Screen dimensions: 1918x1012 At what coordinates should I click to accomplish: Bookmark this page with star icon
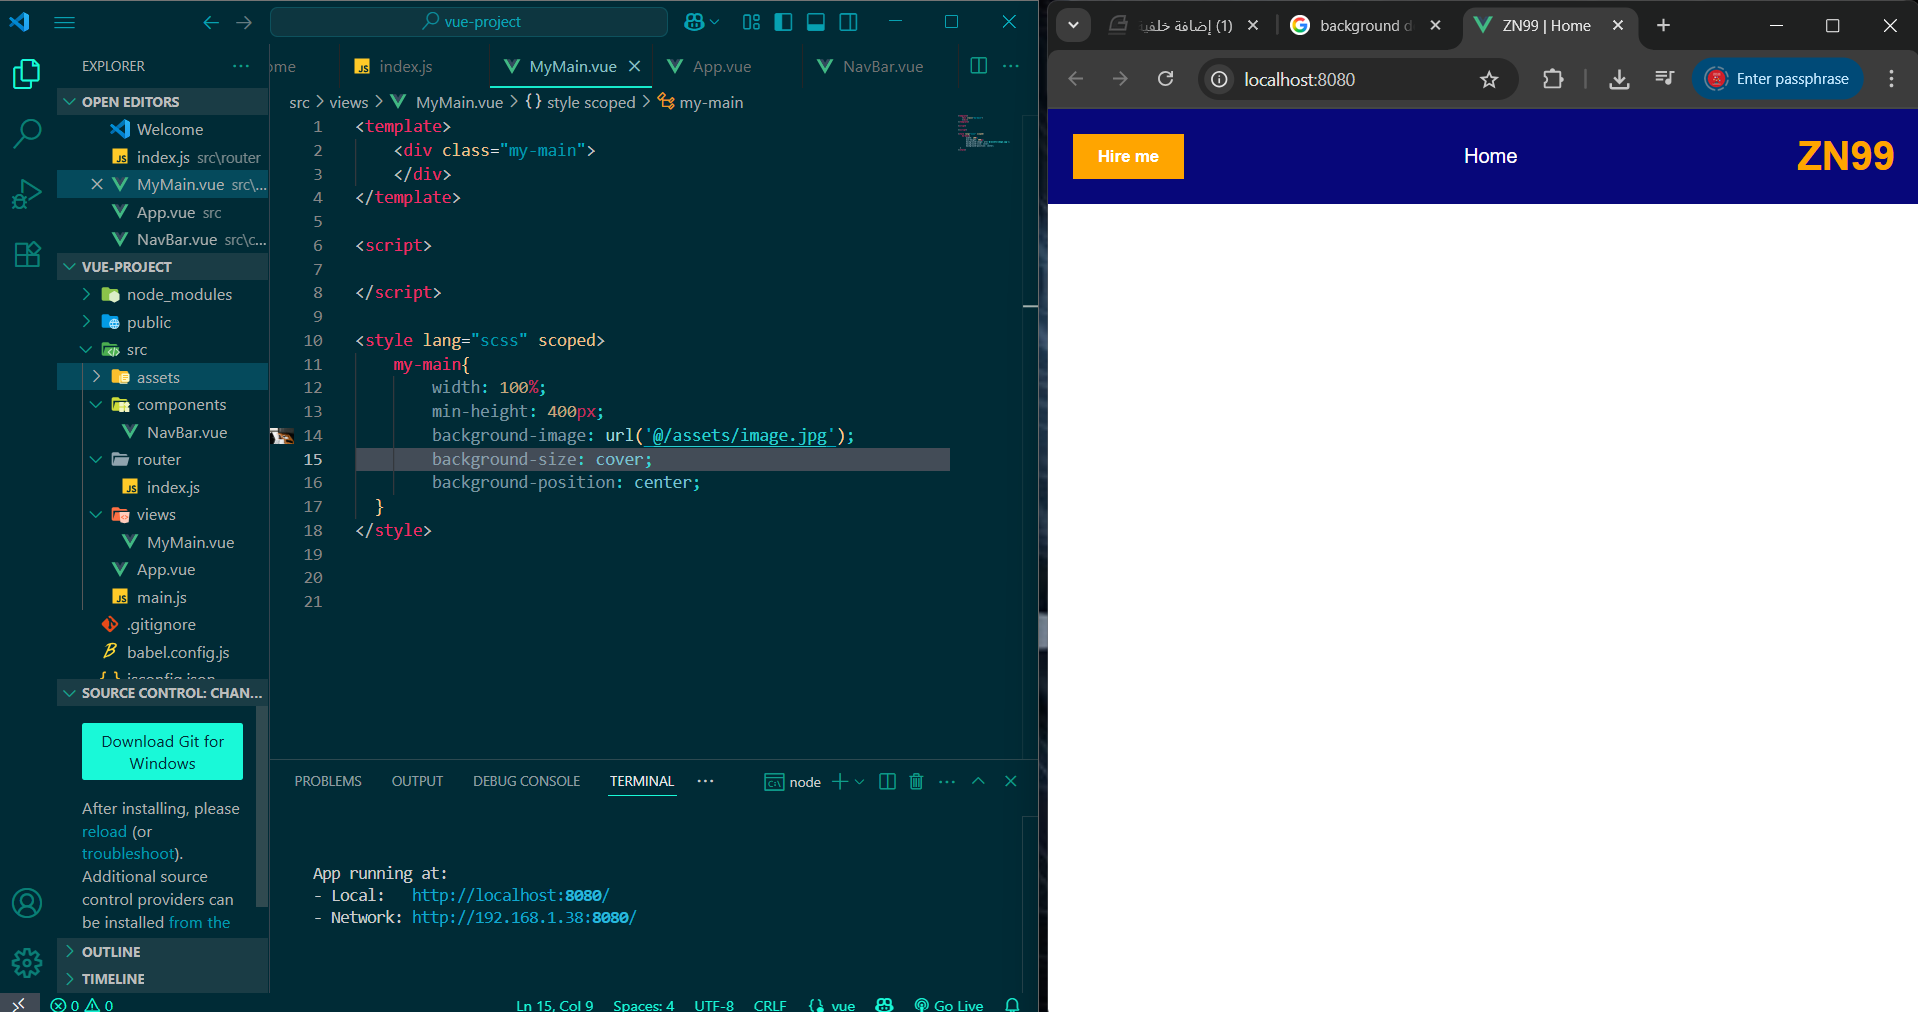click(1489, 80)
